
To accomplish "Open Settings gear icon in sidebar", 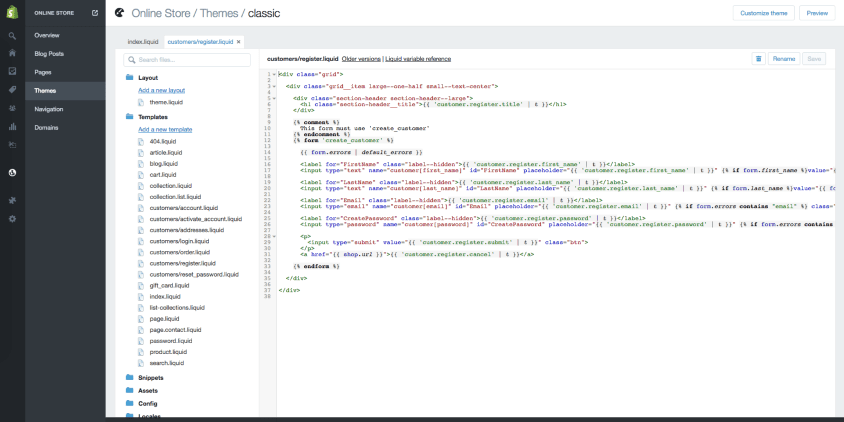I will (x=12, y=219).
